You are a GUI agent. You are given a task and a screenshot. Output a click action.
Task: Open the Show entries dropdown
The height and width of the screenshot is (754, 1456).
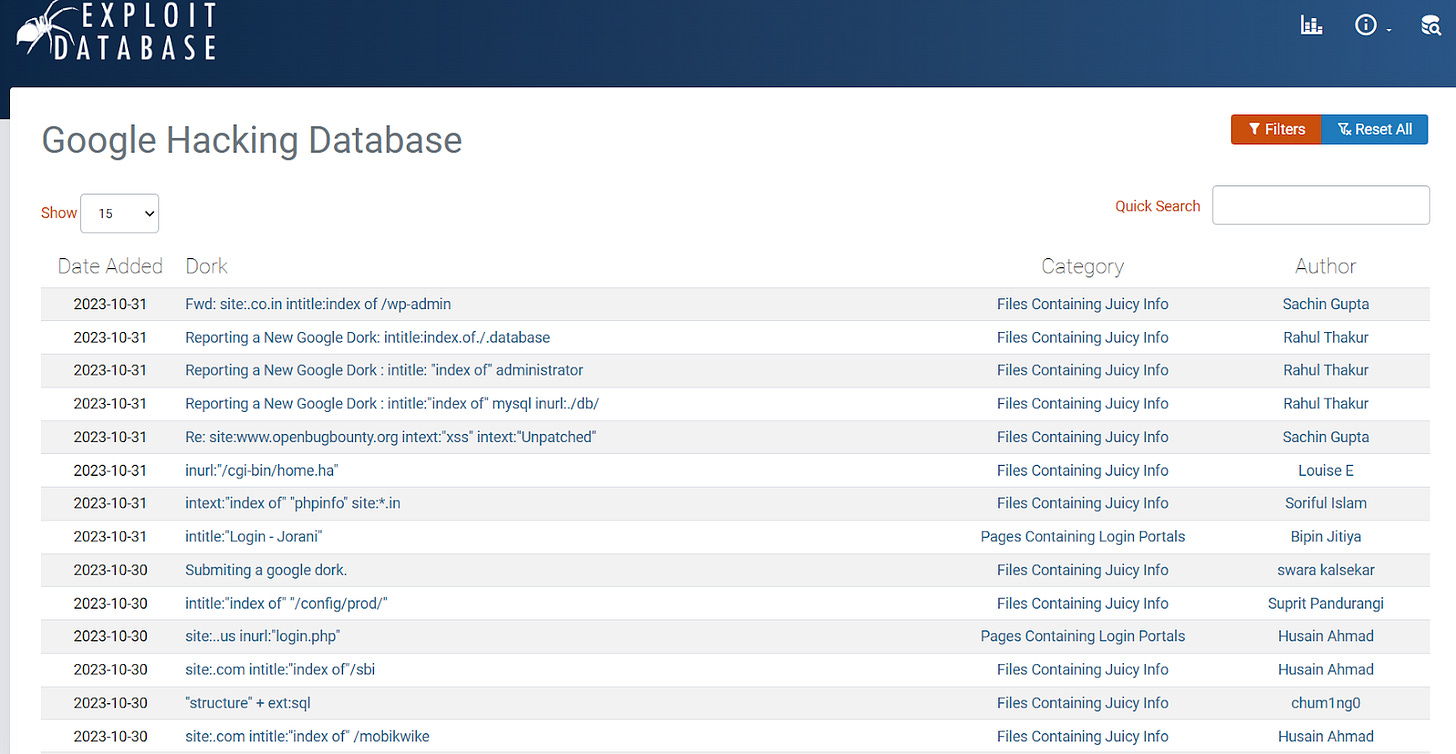119,213
